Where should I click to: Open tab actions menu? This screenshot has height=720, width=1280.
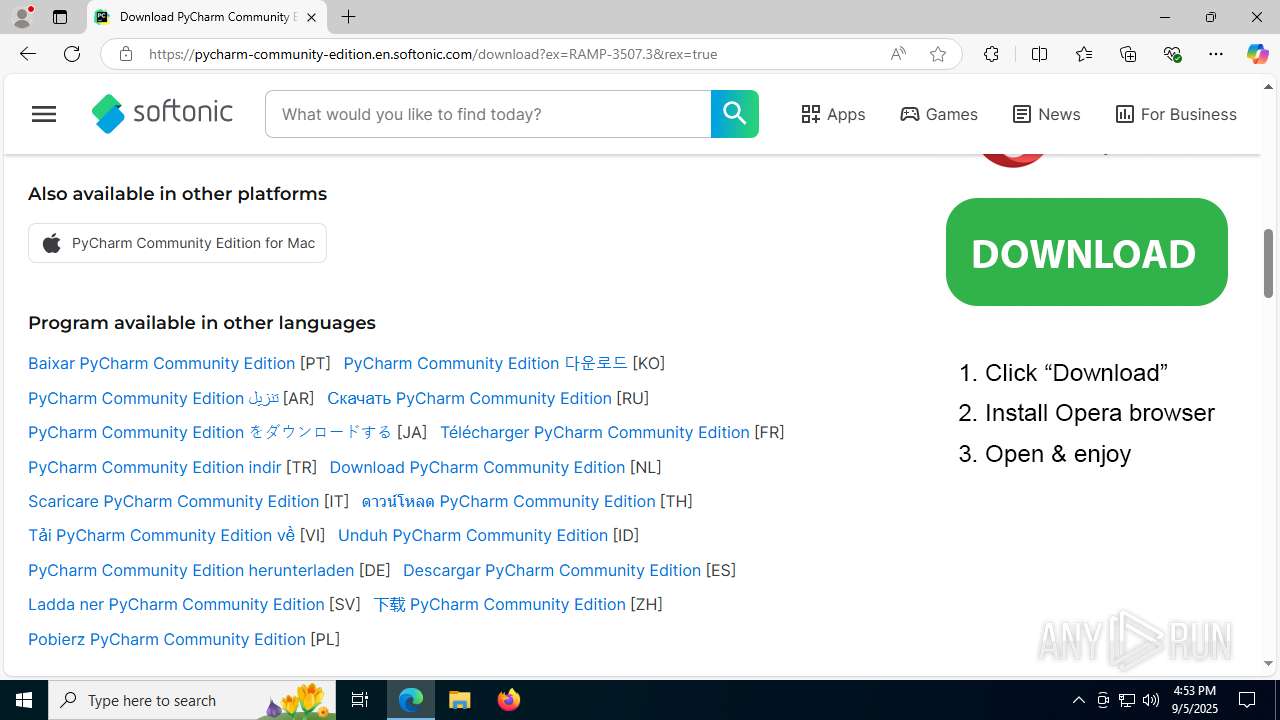click(x=60, y=17)
